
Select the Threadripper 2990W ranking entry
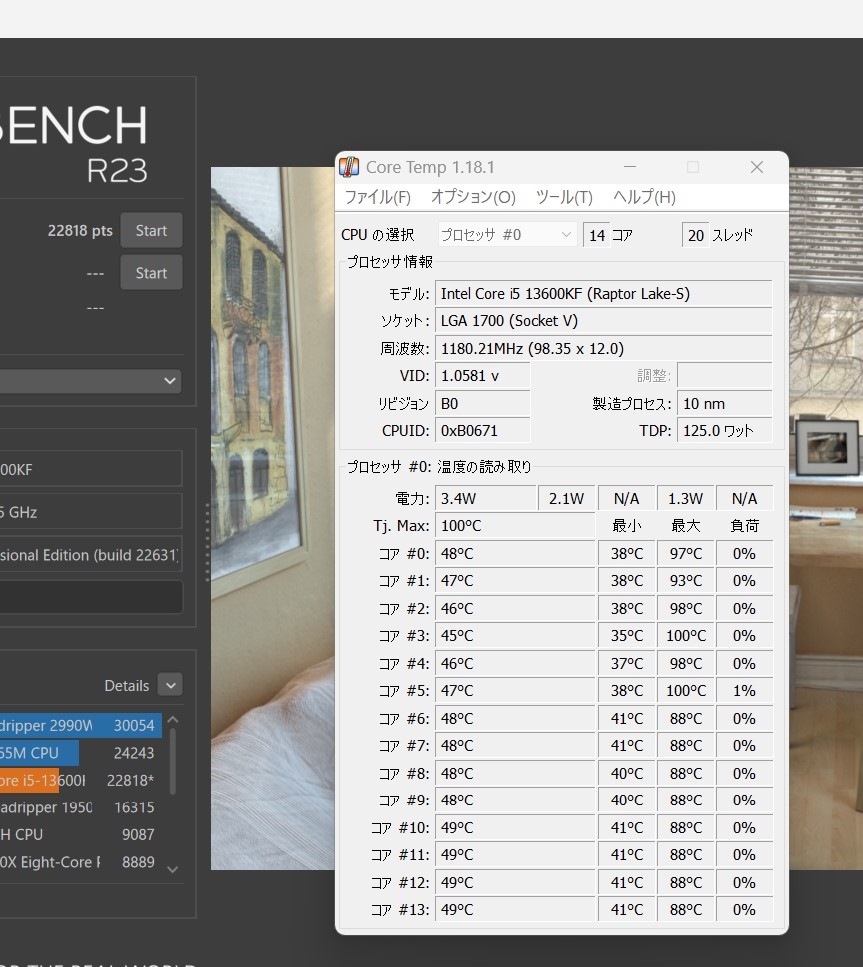click(x=80, y=726)
